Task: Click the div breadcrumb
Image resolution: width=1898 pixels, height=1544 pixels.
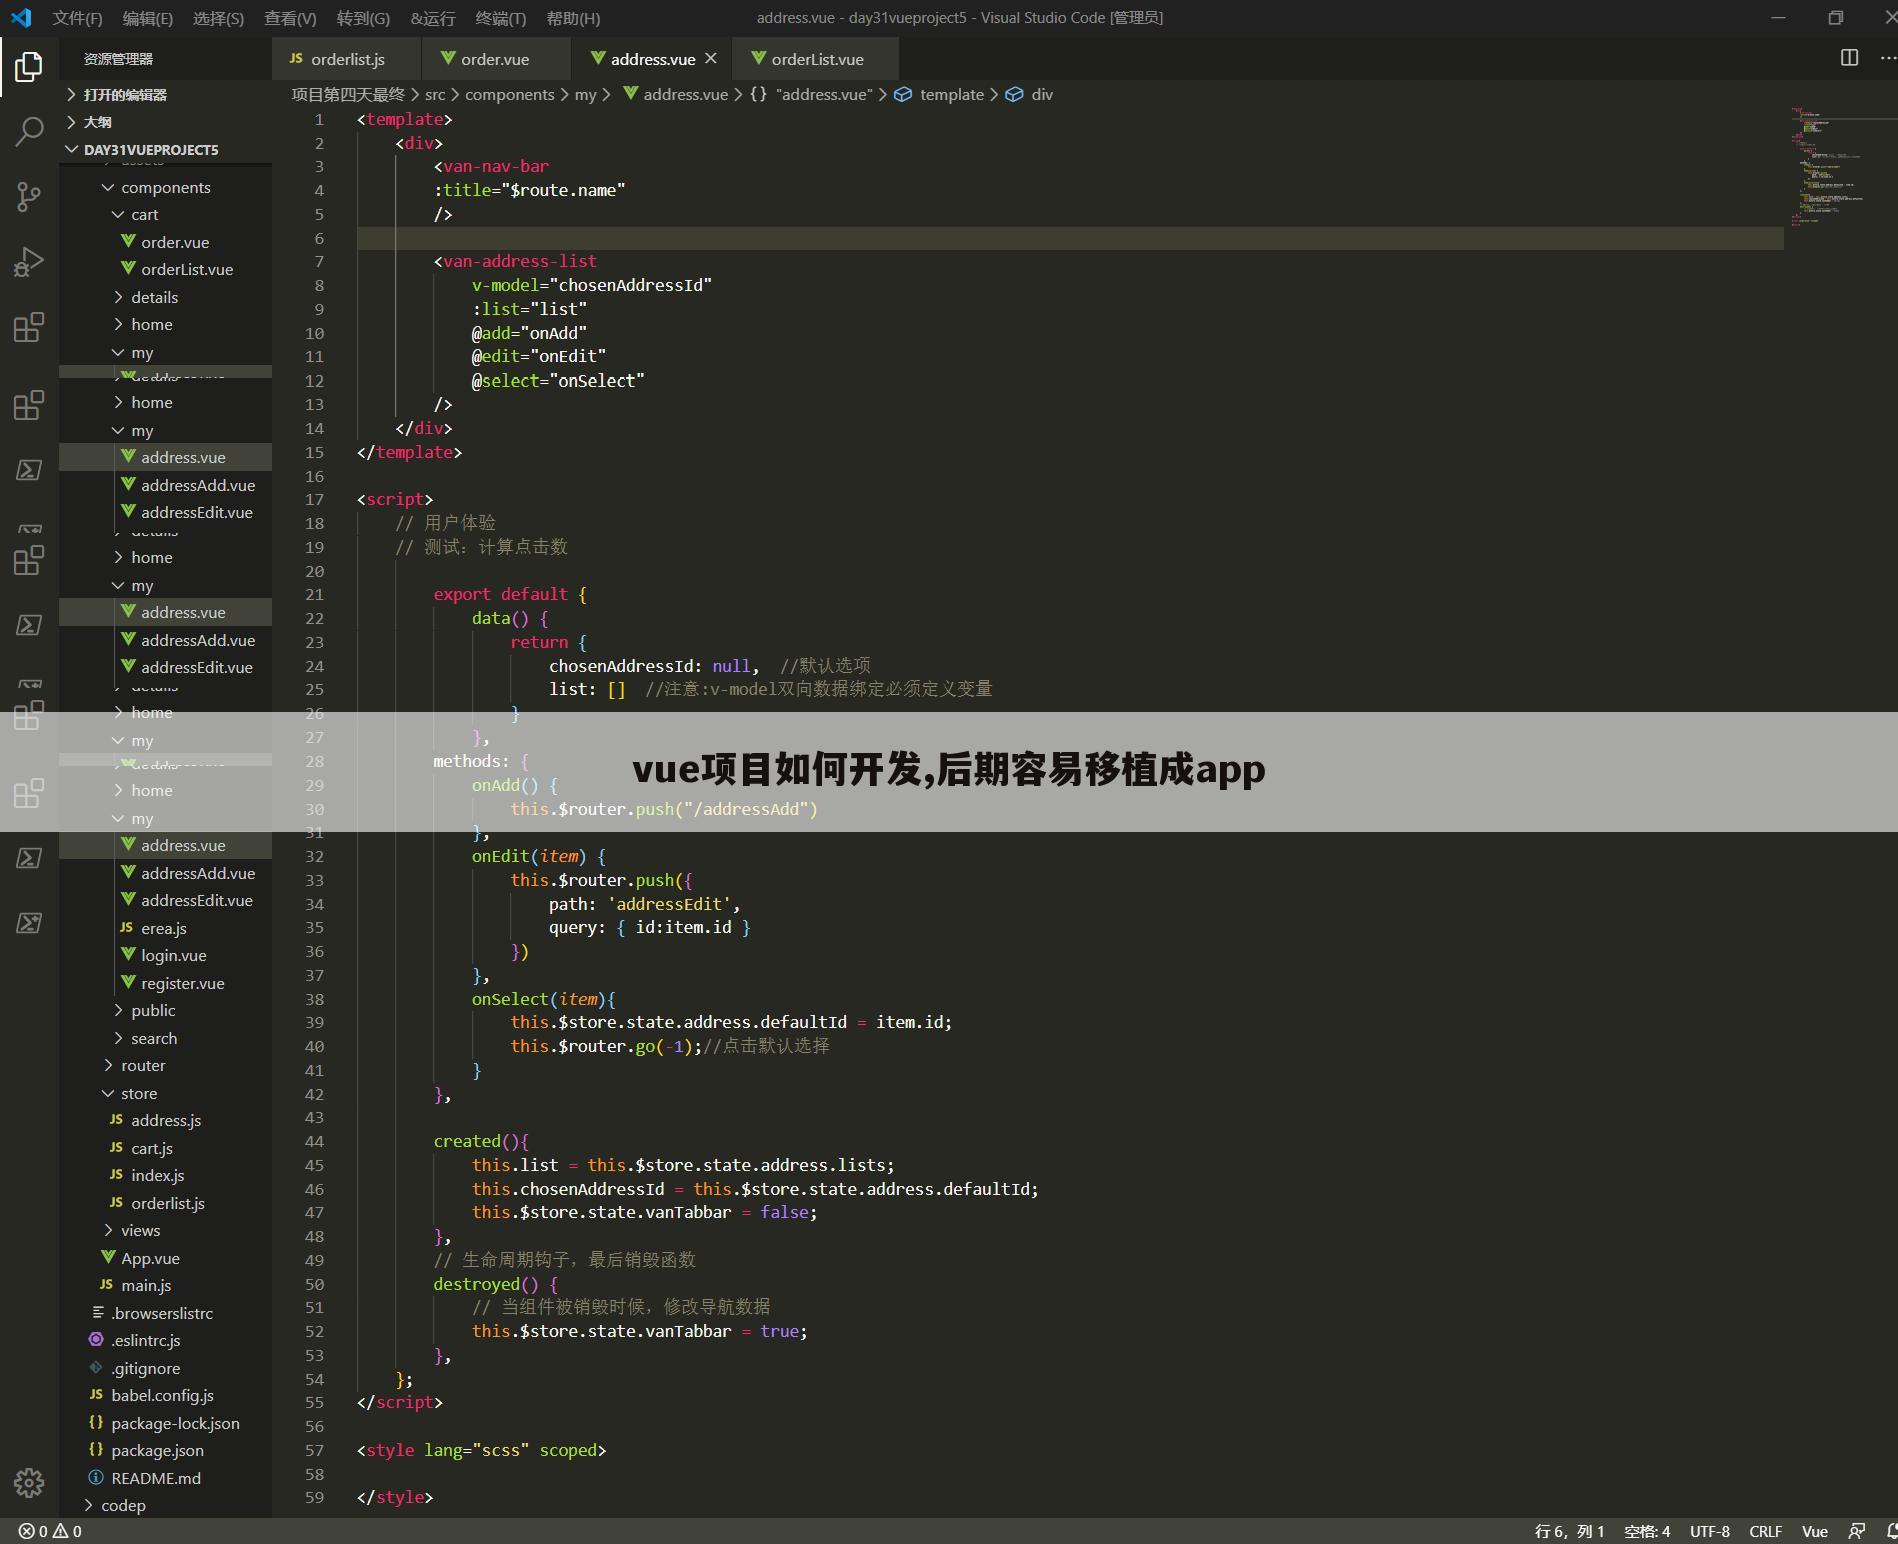Action: click(x=1042, y=94)
